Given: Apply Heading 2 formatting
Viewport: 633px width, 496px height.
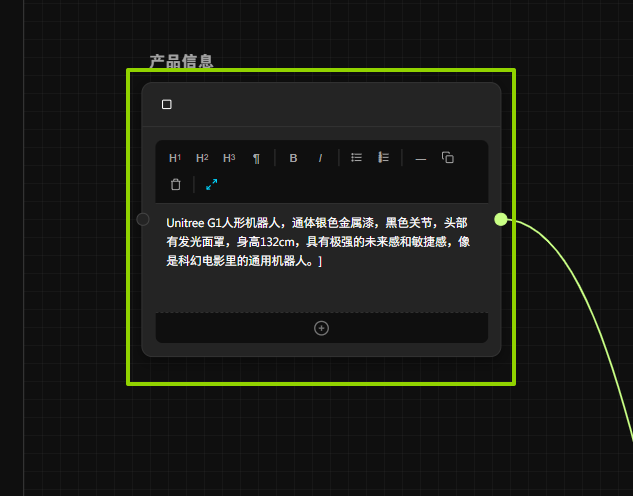Looking at the screenshot, I should 202,158.
